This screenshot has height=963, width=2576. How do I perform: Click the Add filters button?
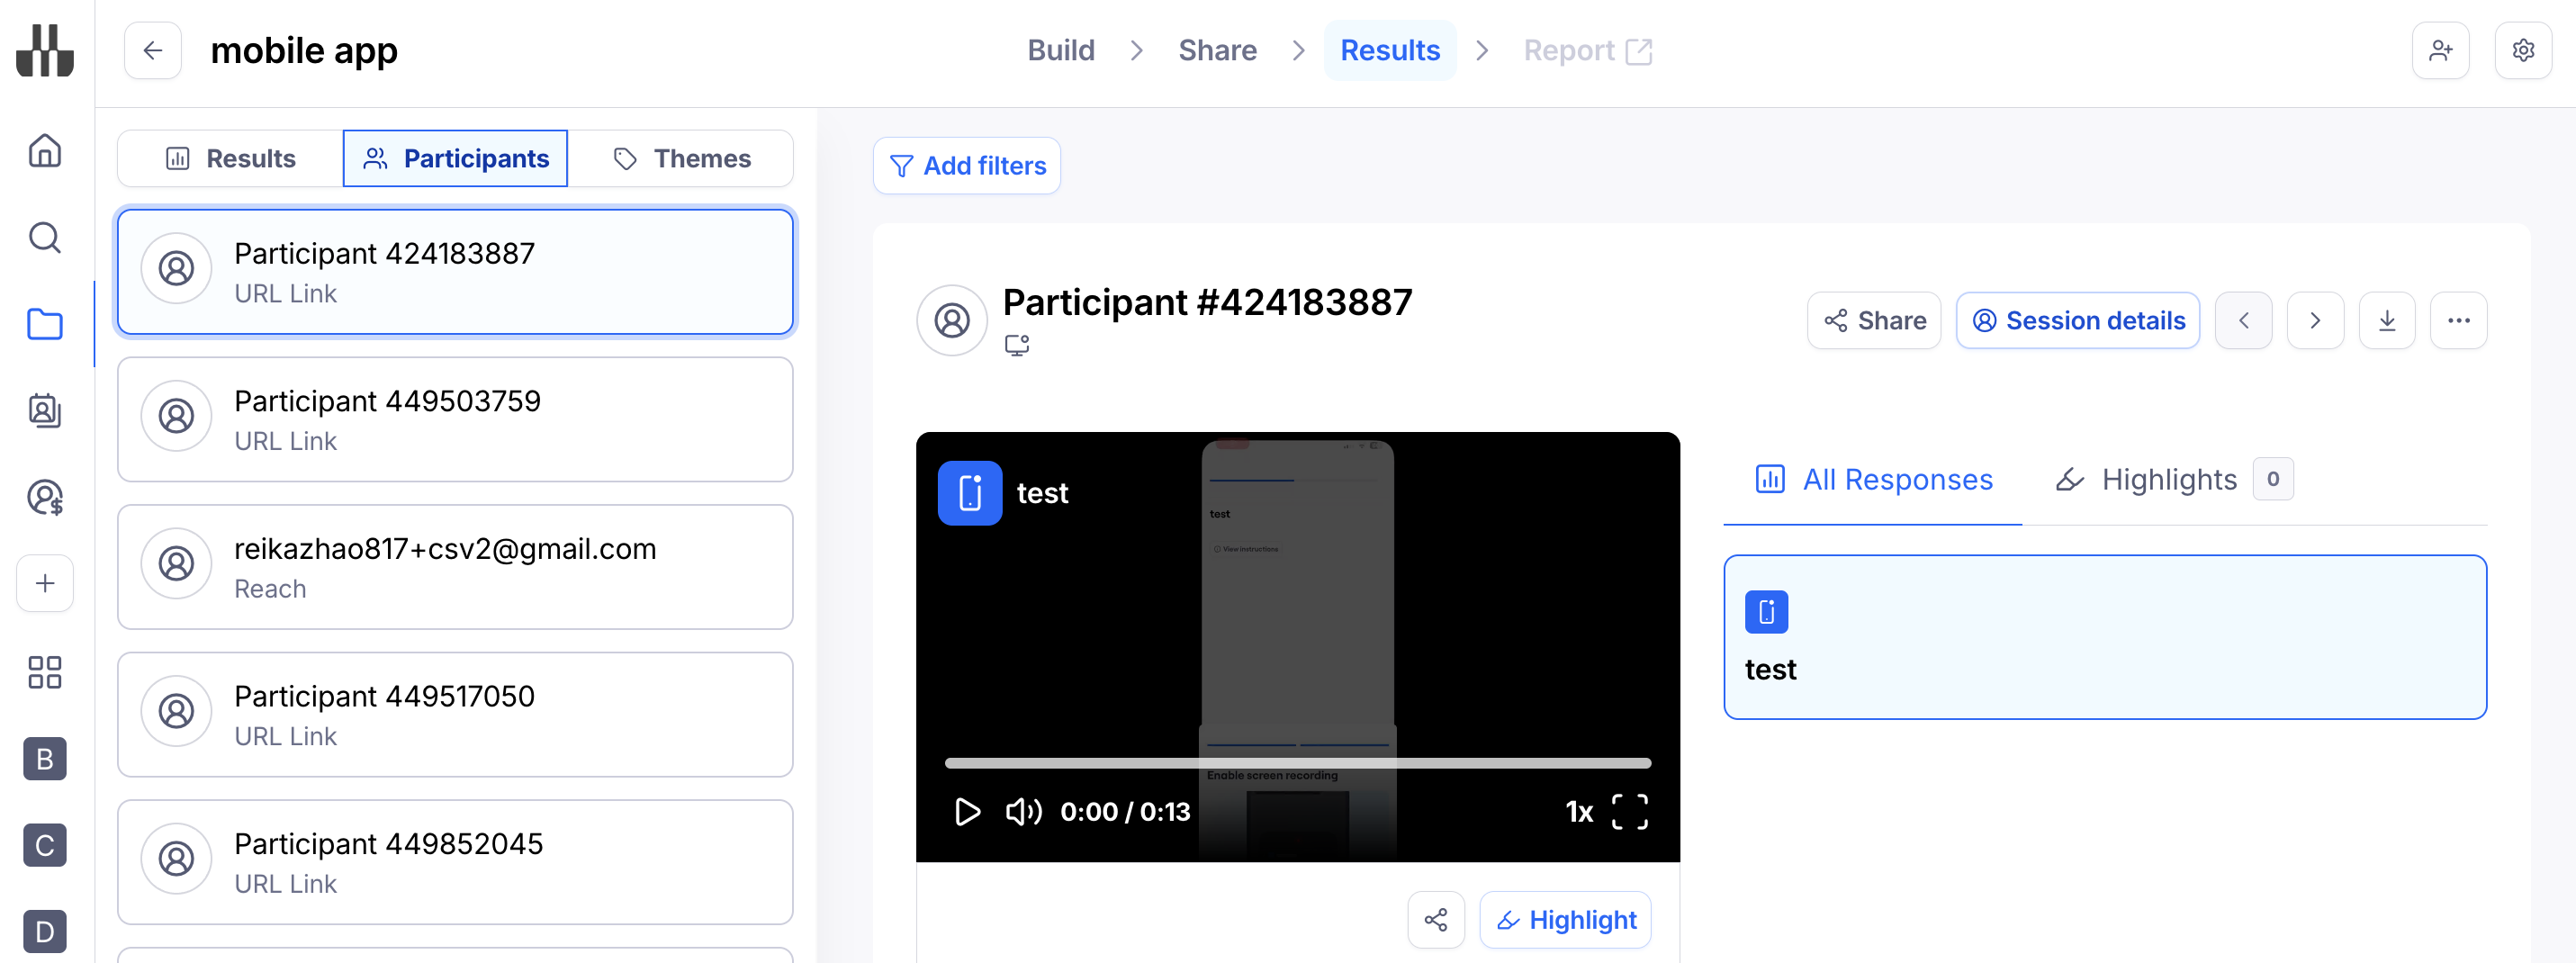[x=966, y=166]
